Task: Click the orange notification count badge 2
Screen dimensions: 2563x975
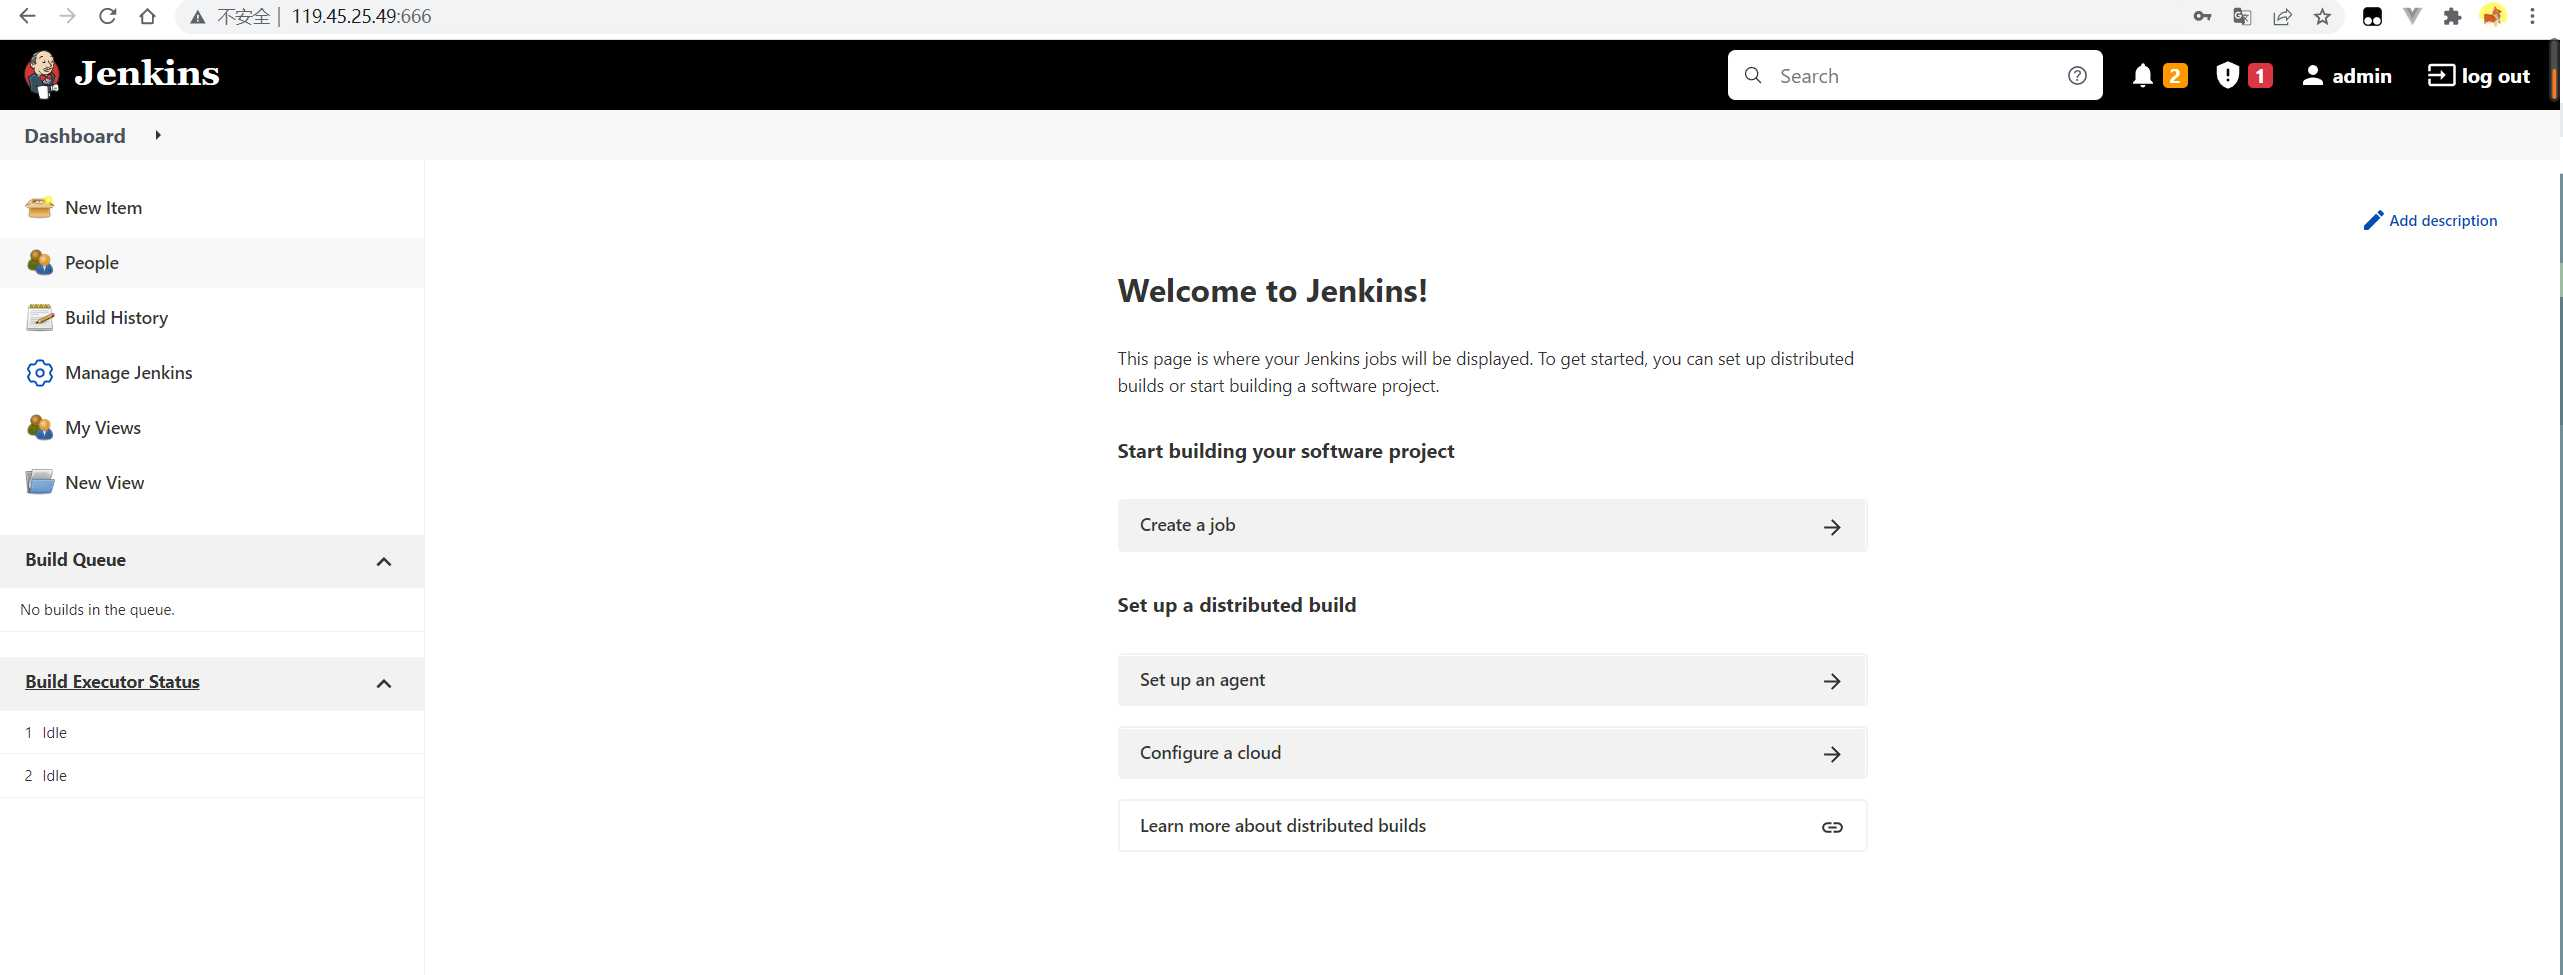Action: point(2175,76)
